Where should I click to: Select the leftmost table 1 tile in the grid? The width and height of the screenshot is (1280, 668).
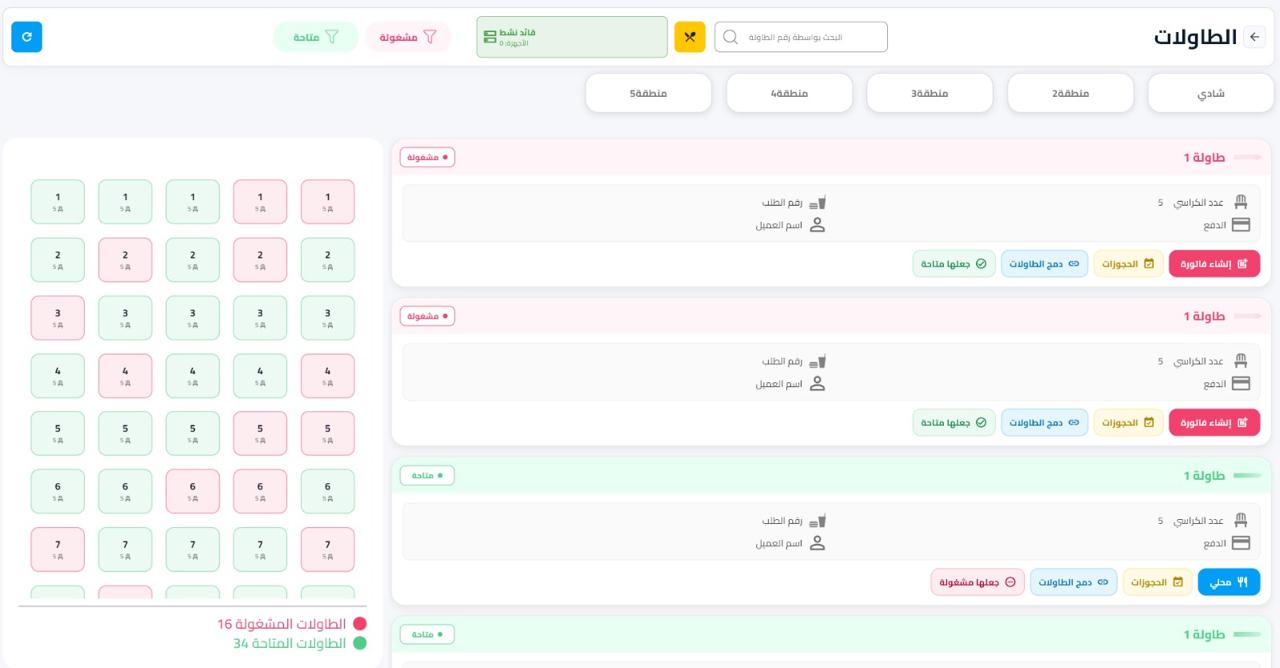tap(58, 202)
